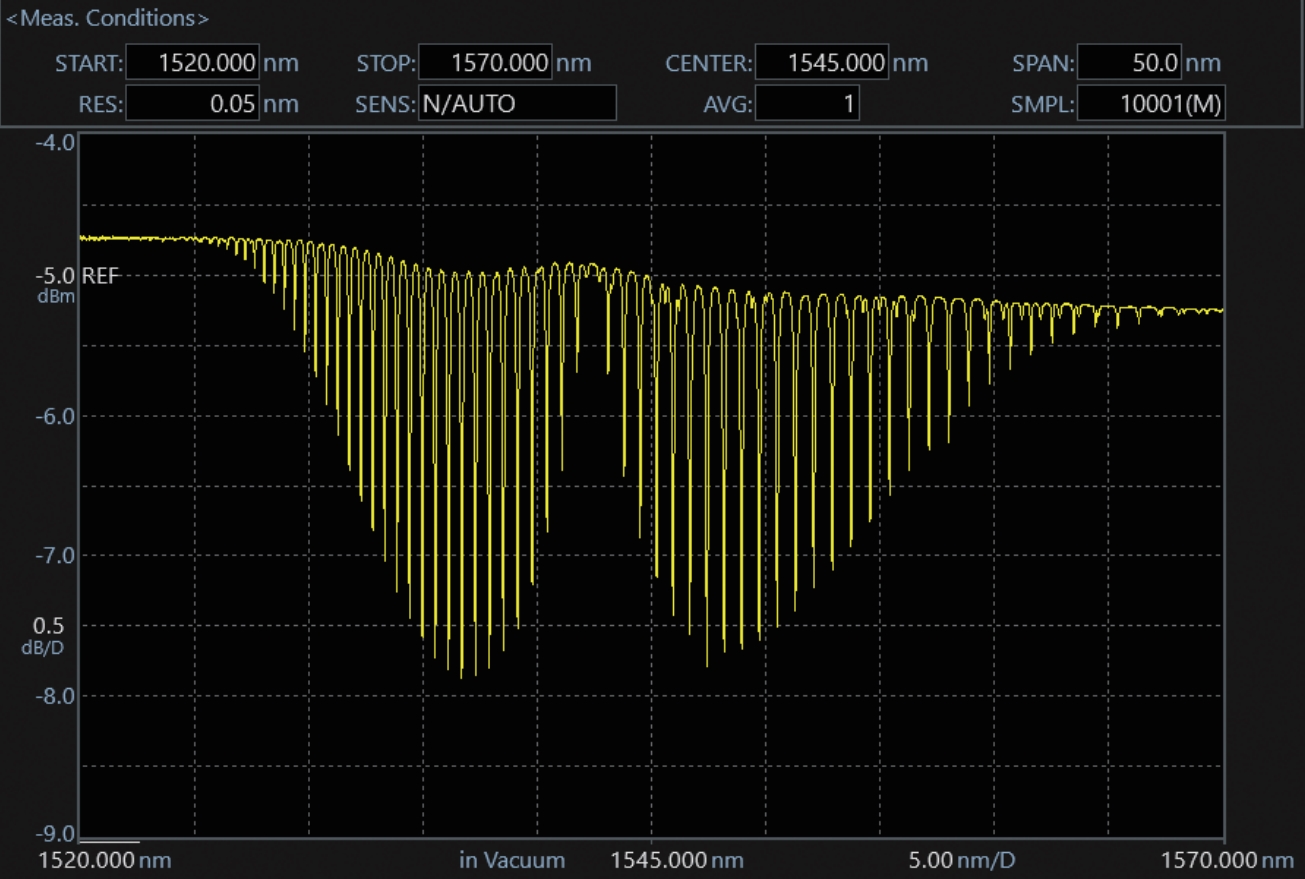The height and width of the screenshot is (879, 1305).
Task: Click the CENTER wavelength field showing 1545.000
Action: (821, 63)
